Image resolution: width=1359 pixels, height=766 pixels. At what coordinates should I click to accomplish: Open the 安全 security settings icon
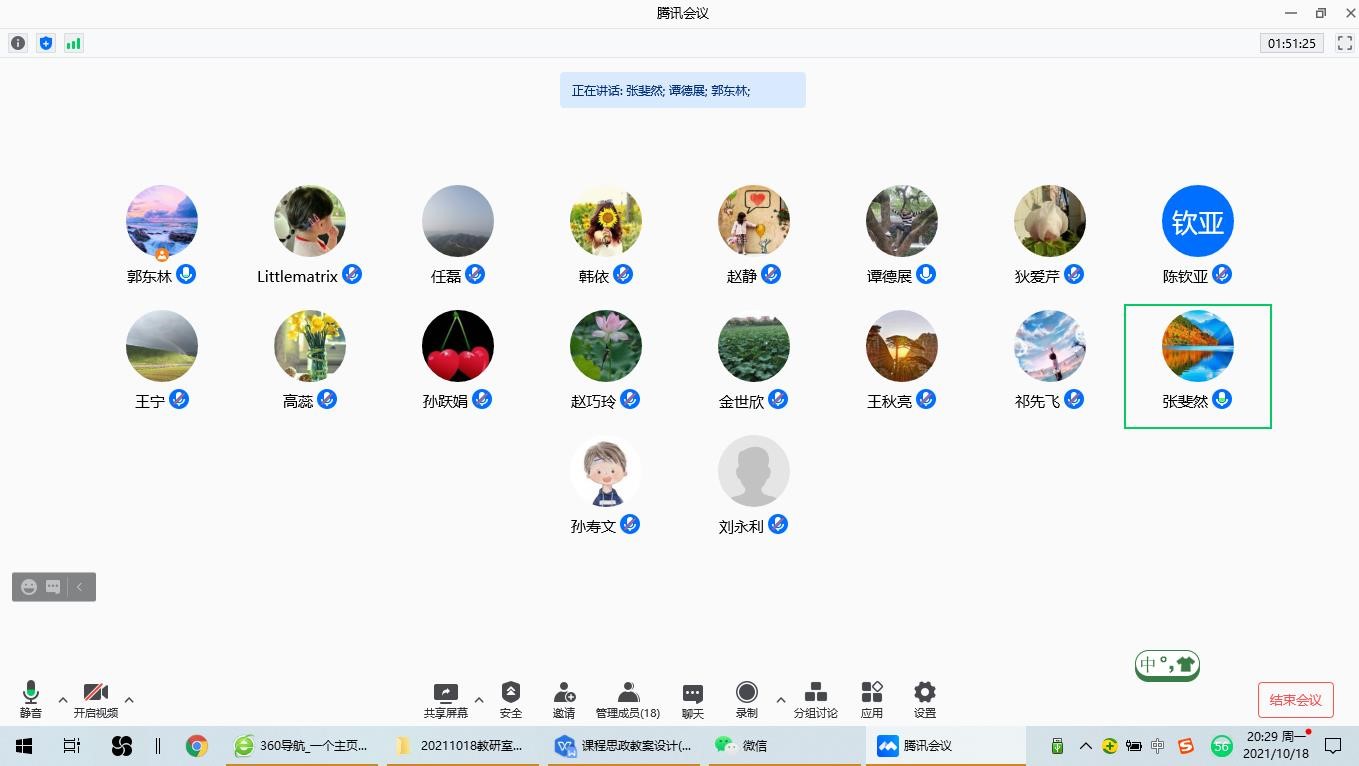pos(511,699)
